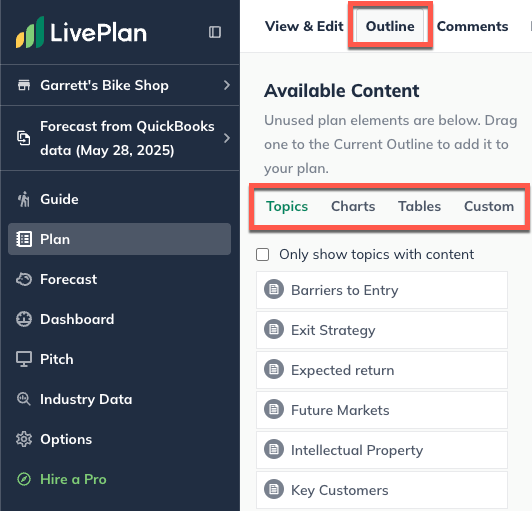Switch to the Charts tab
The image size is (532, 511).
tap(353, 206)
